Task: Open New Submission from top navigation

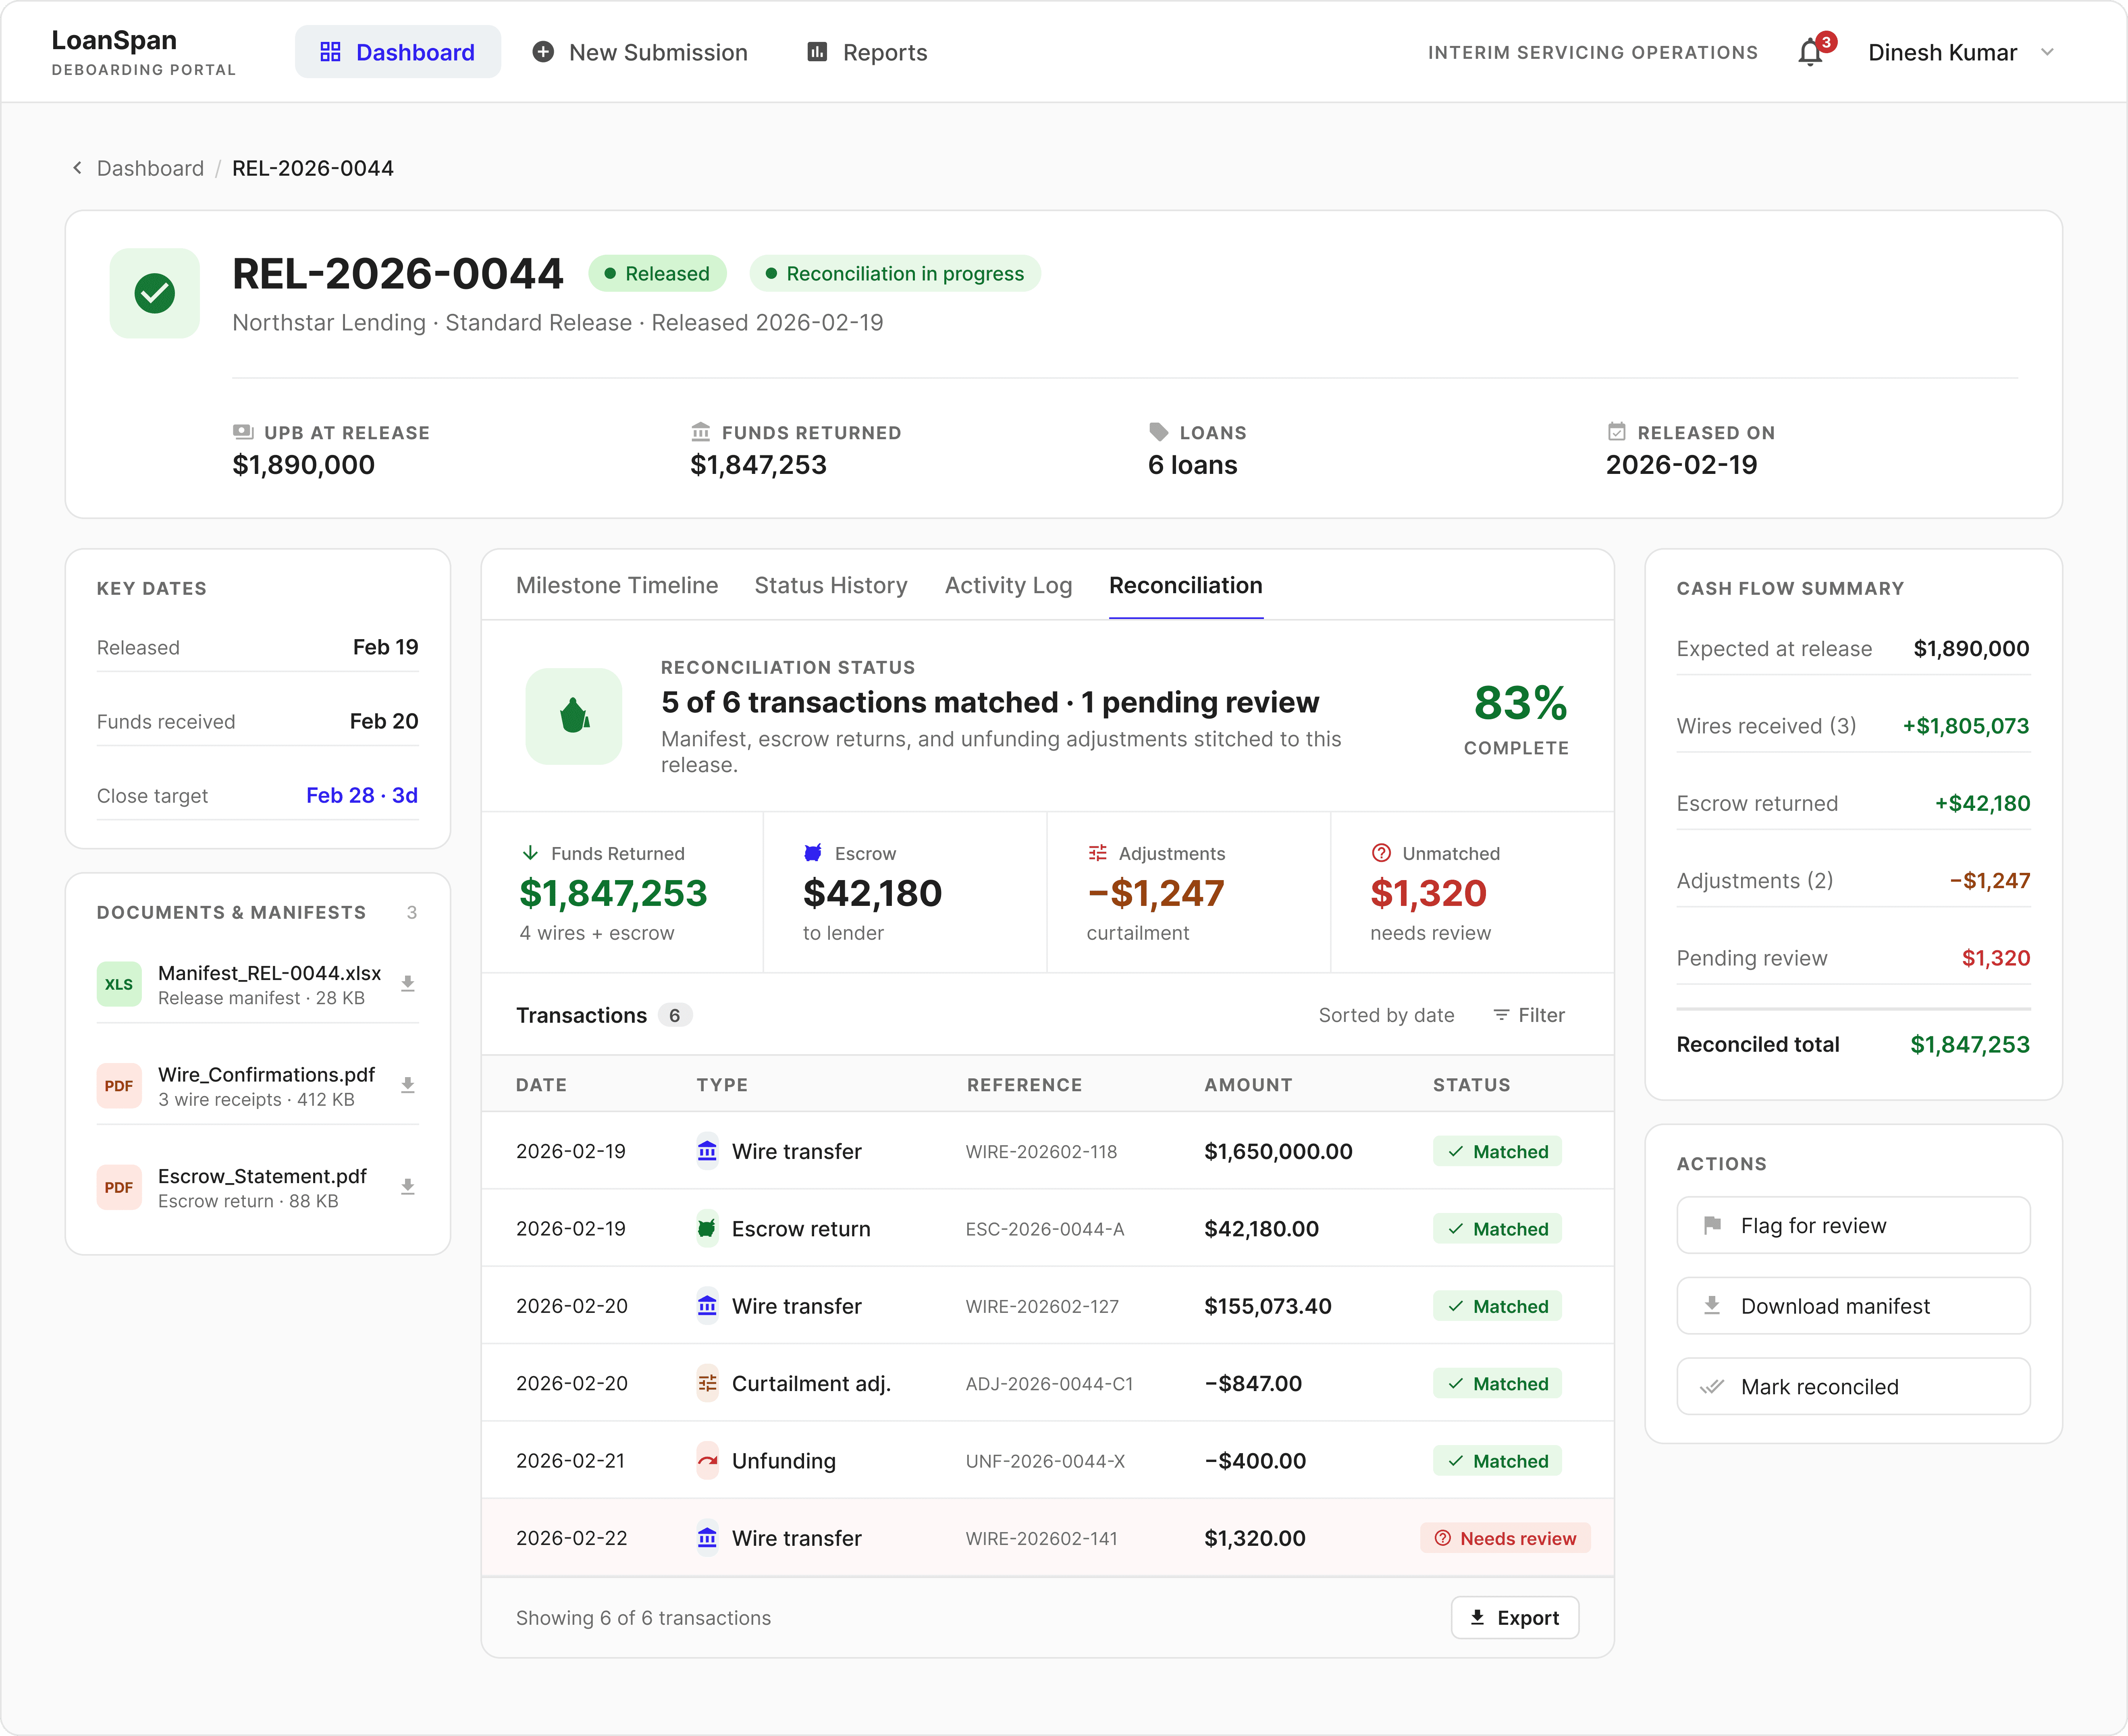Action: 640,52
